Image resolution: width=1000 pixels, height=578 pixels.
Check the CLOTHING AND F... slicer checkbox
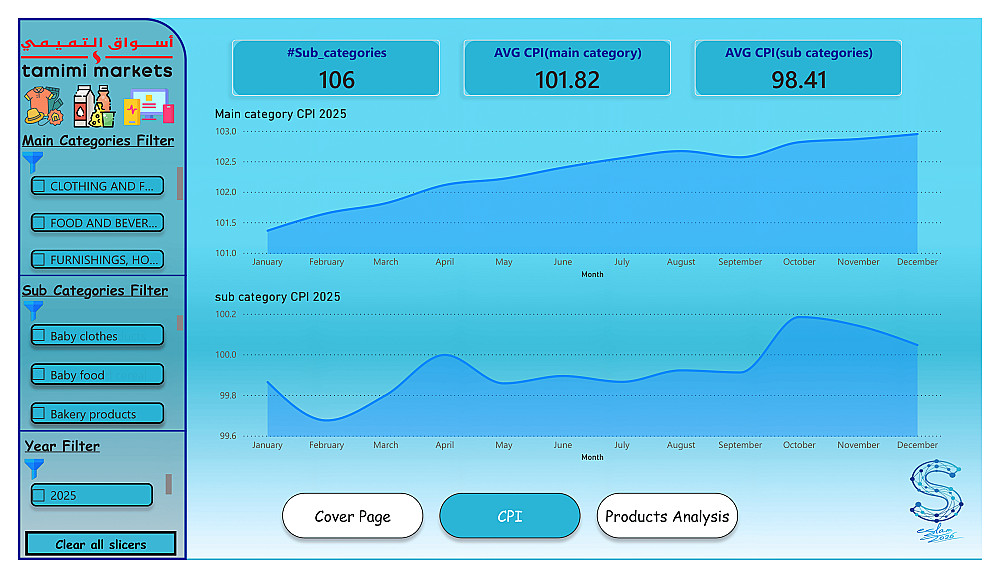39,186
